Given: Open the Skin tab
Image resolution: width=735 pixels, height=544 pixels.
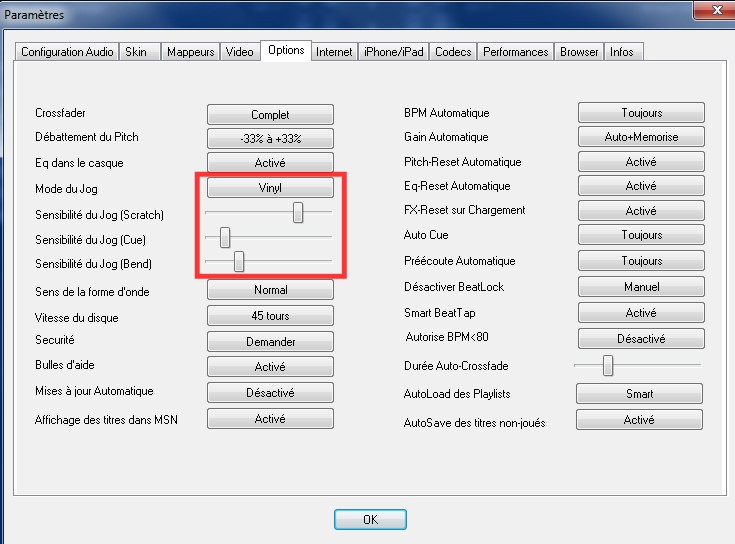Looking at the screenshot, I should 136,52.
